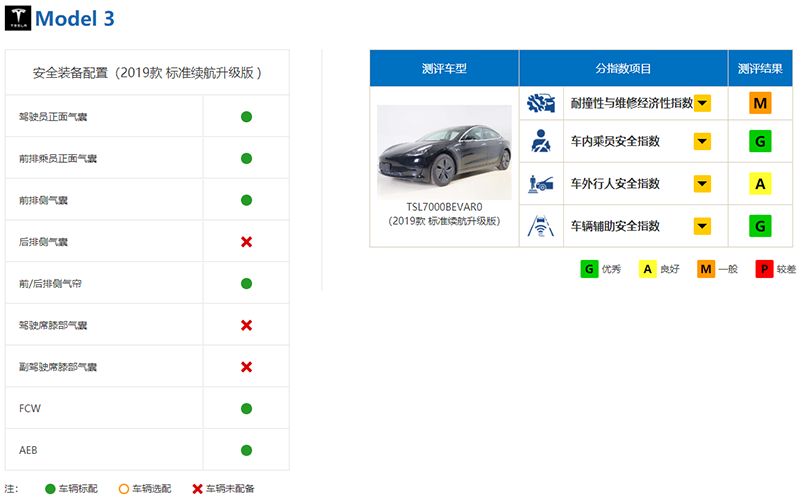800x499 pixels.
Task: Click the occupant safety seatbelt icon
Action: tap(541, 141)
